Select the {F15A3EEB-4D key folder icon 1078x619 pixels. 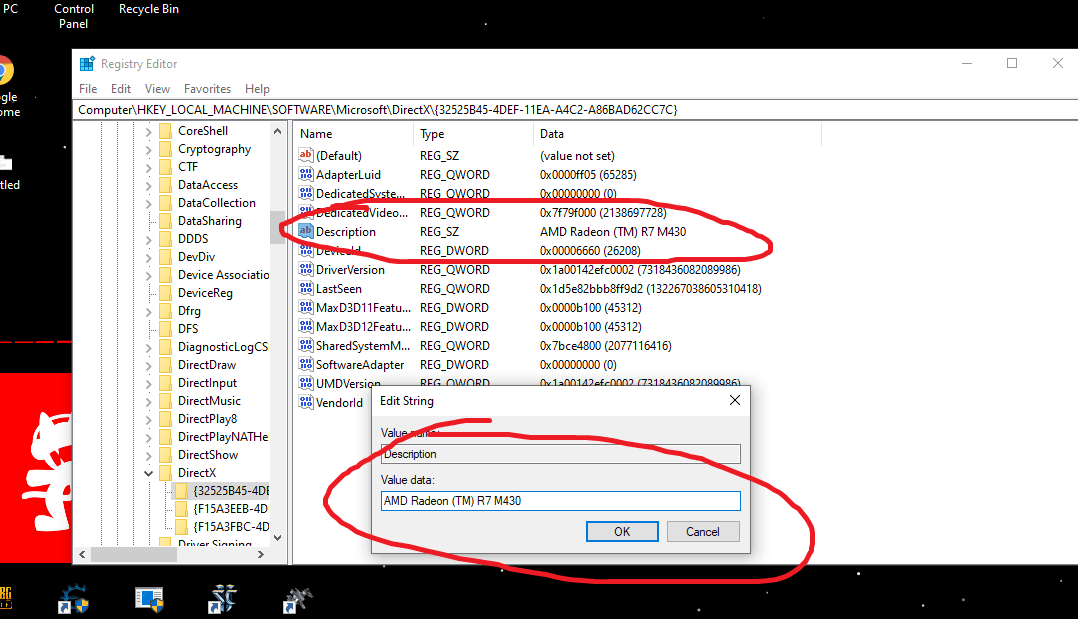(182, 509)
